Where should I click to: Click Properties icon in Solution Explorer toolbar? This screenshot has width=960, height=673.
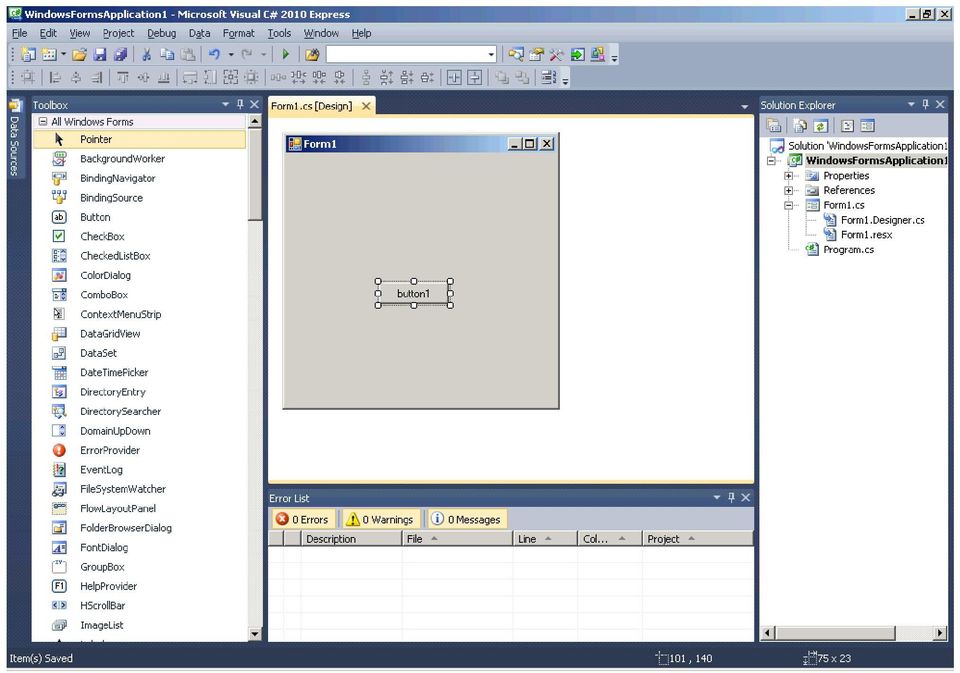pyautogui.click(x=774, y=126)
